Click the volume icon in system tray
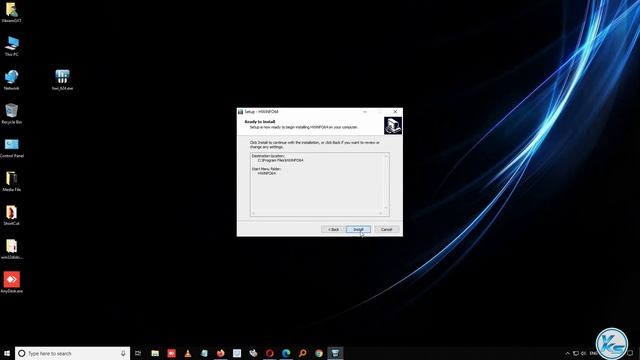Screen dimensions: 640x360 point(584,353)
